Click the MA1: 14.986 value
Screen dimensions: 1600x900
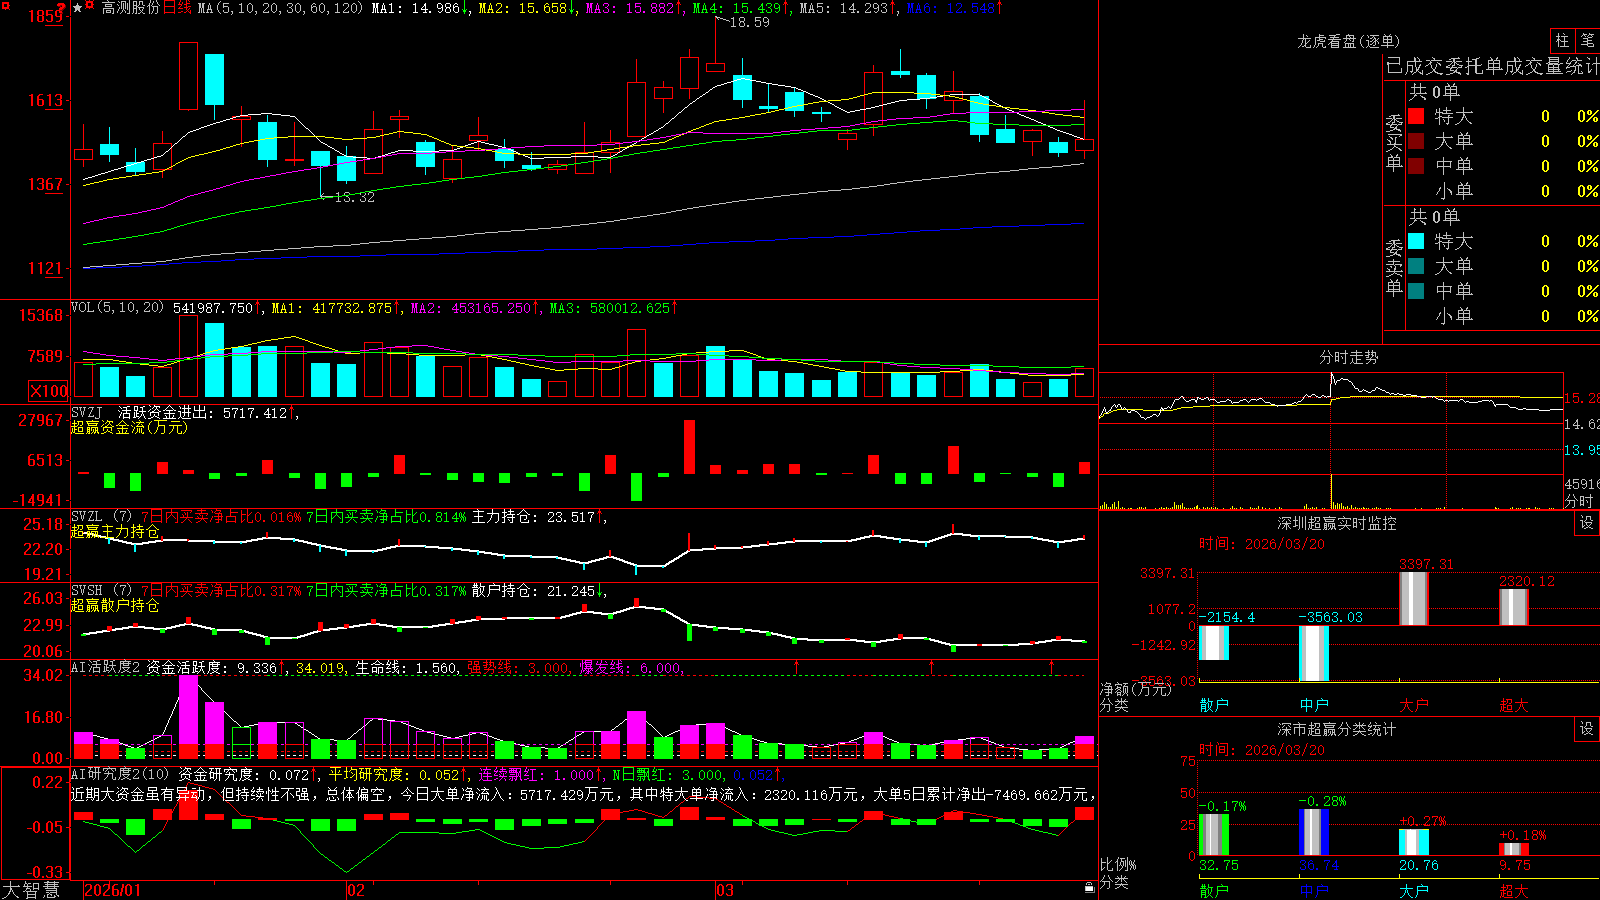(x=416, y=8)
